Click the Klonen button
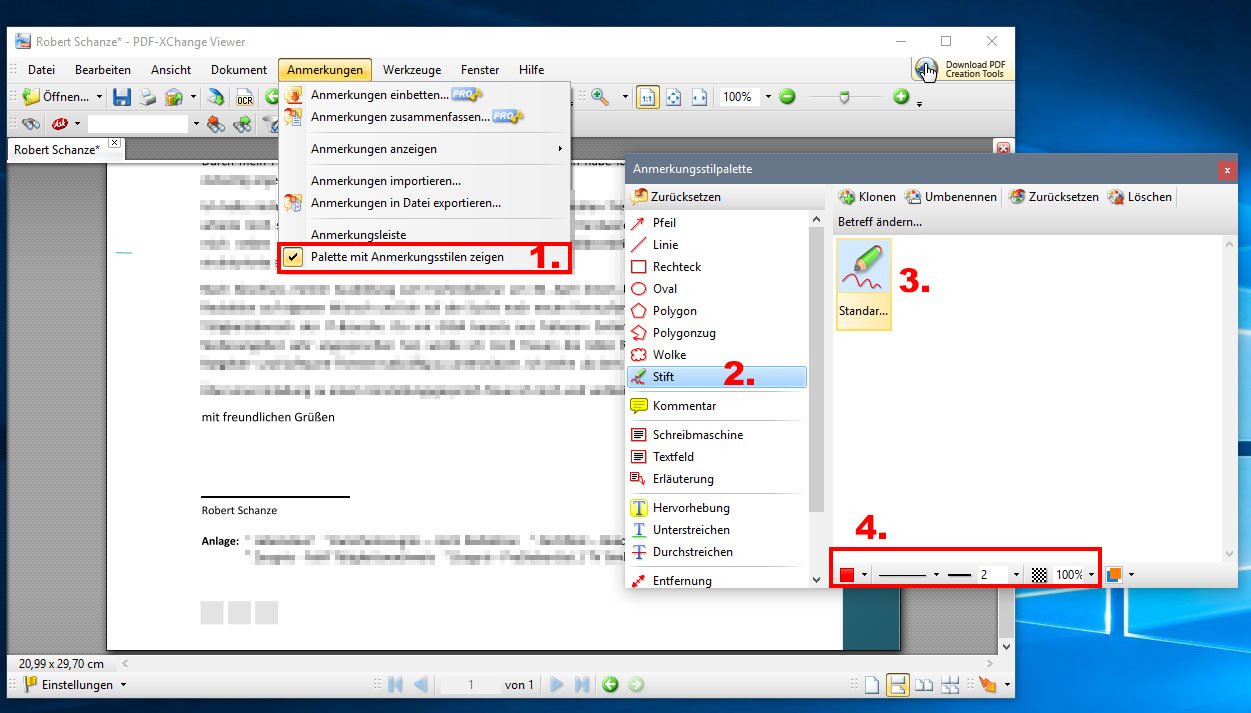1251x713 pixels. coord(867,197)
